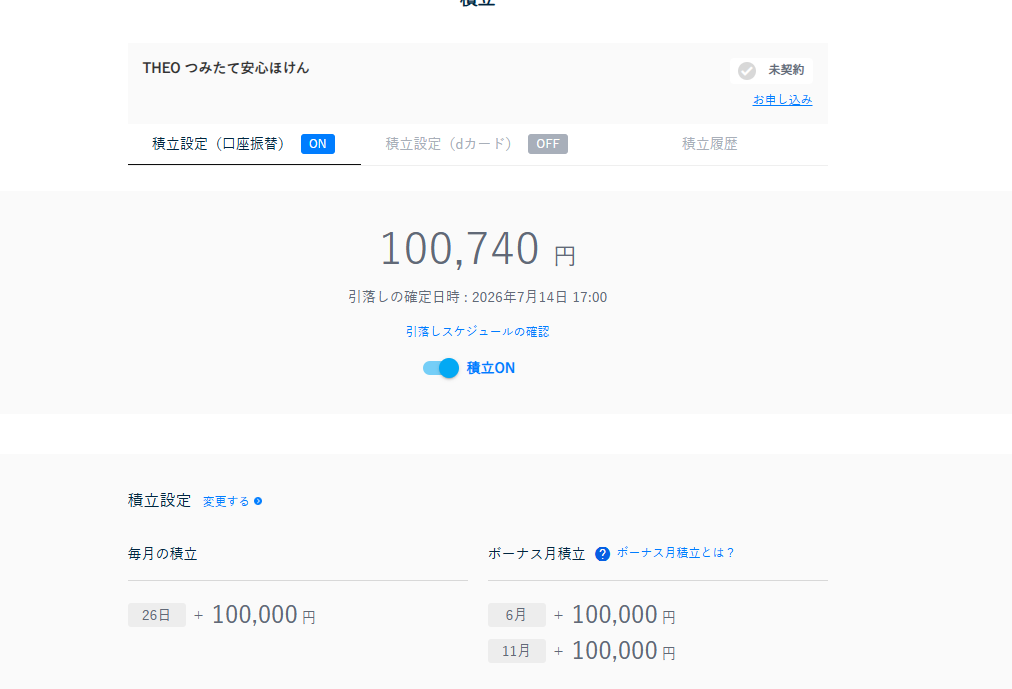The height and width of the screenshot is (689, 1012).
Task: Click the arrow icon next to 変更する
Action: (x=258, y=501)
